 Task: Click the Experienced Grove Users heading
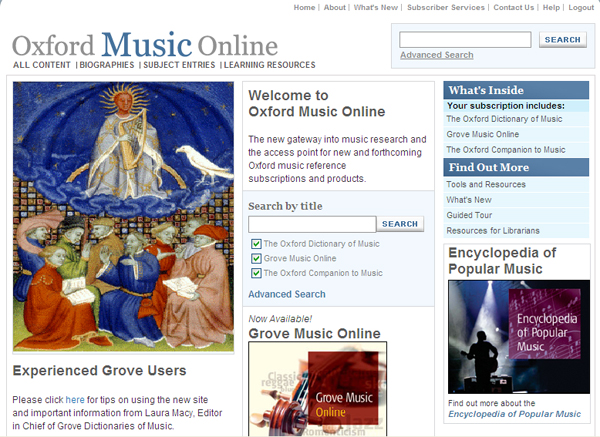[x=99, y=371]
